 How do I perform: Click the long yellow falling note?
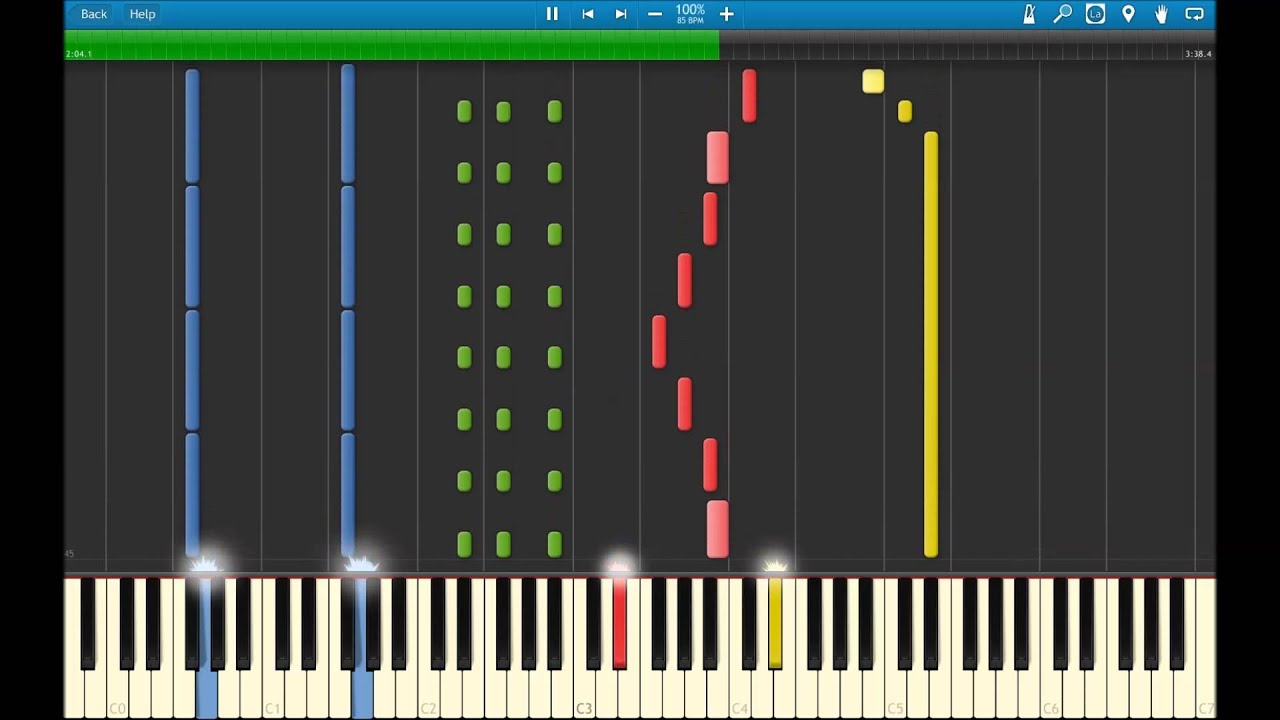931,344
